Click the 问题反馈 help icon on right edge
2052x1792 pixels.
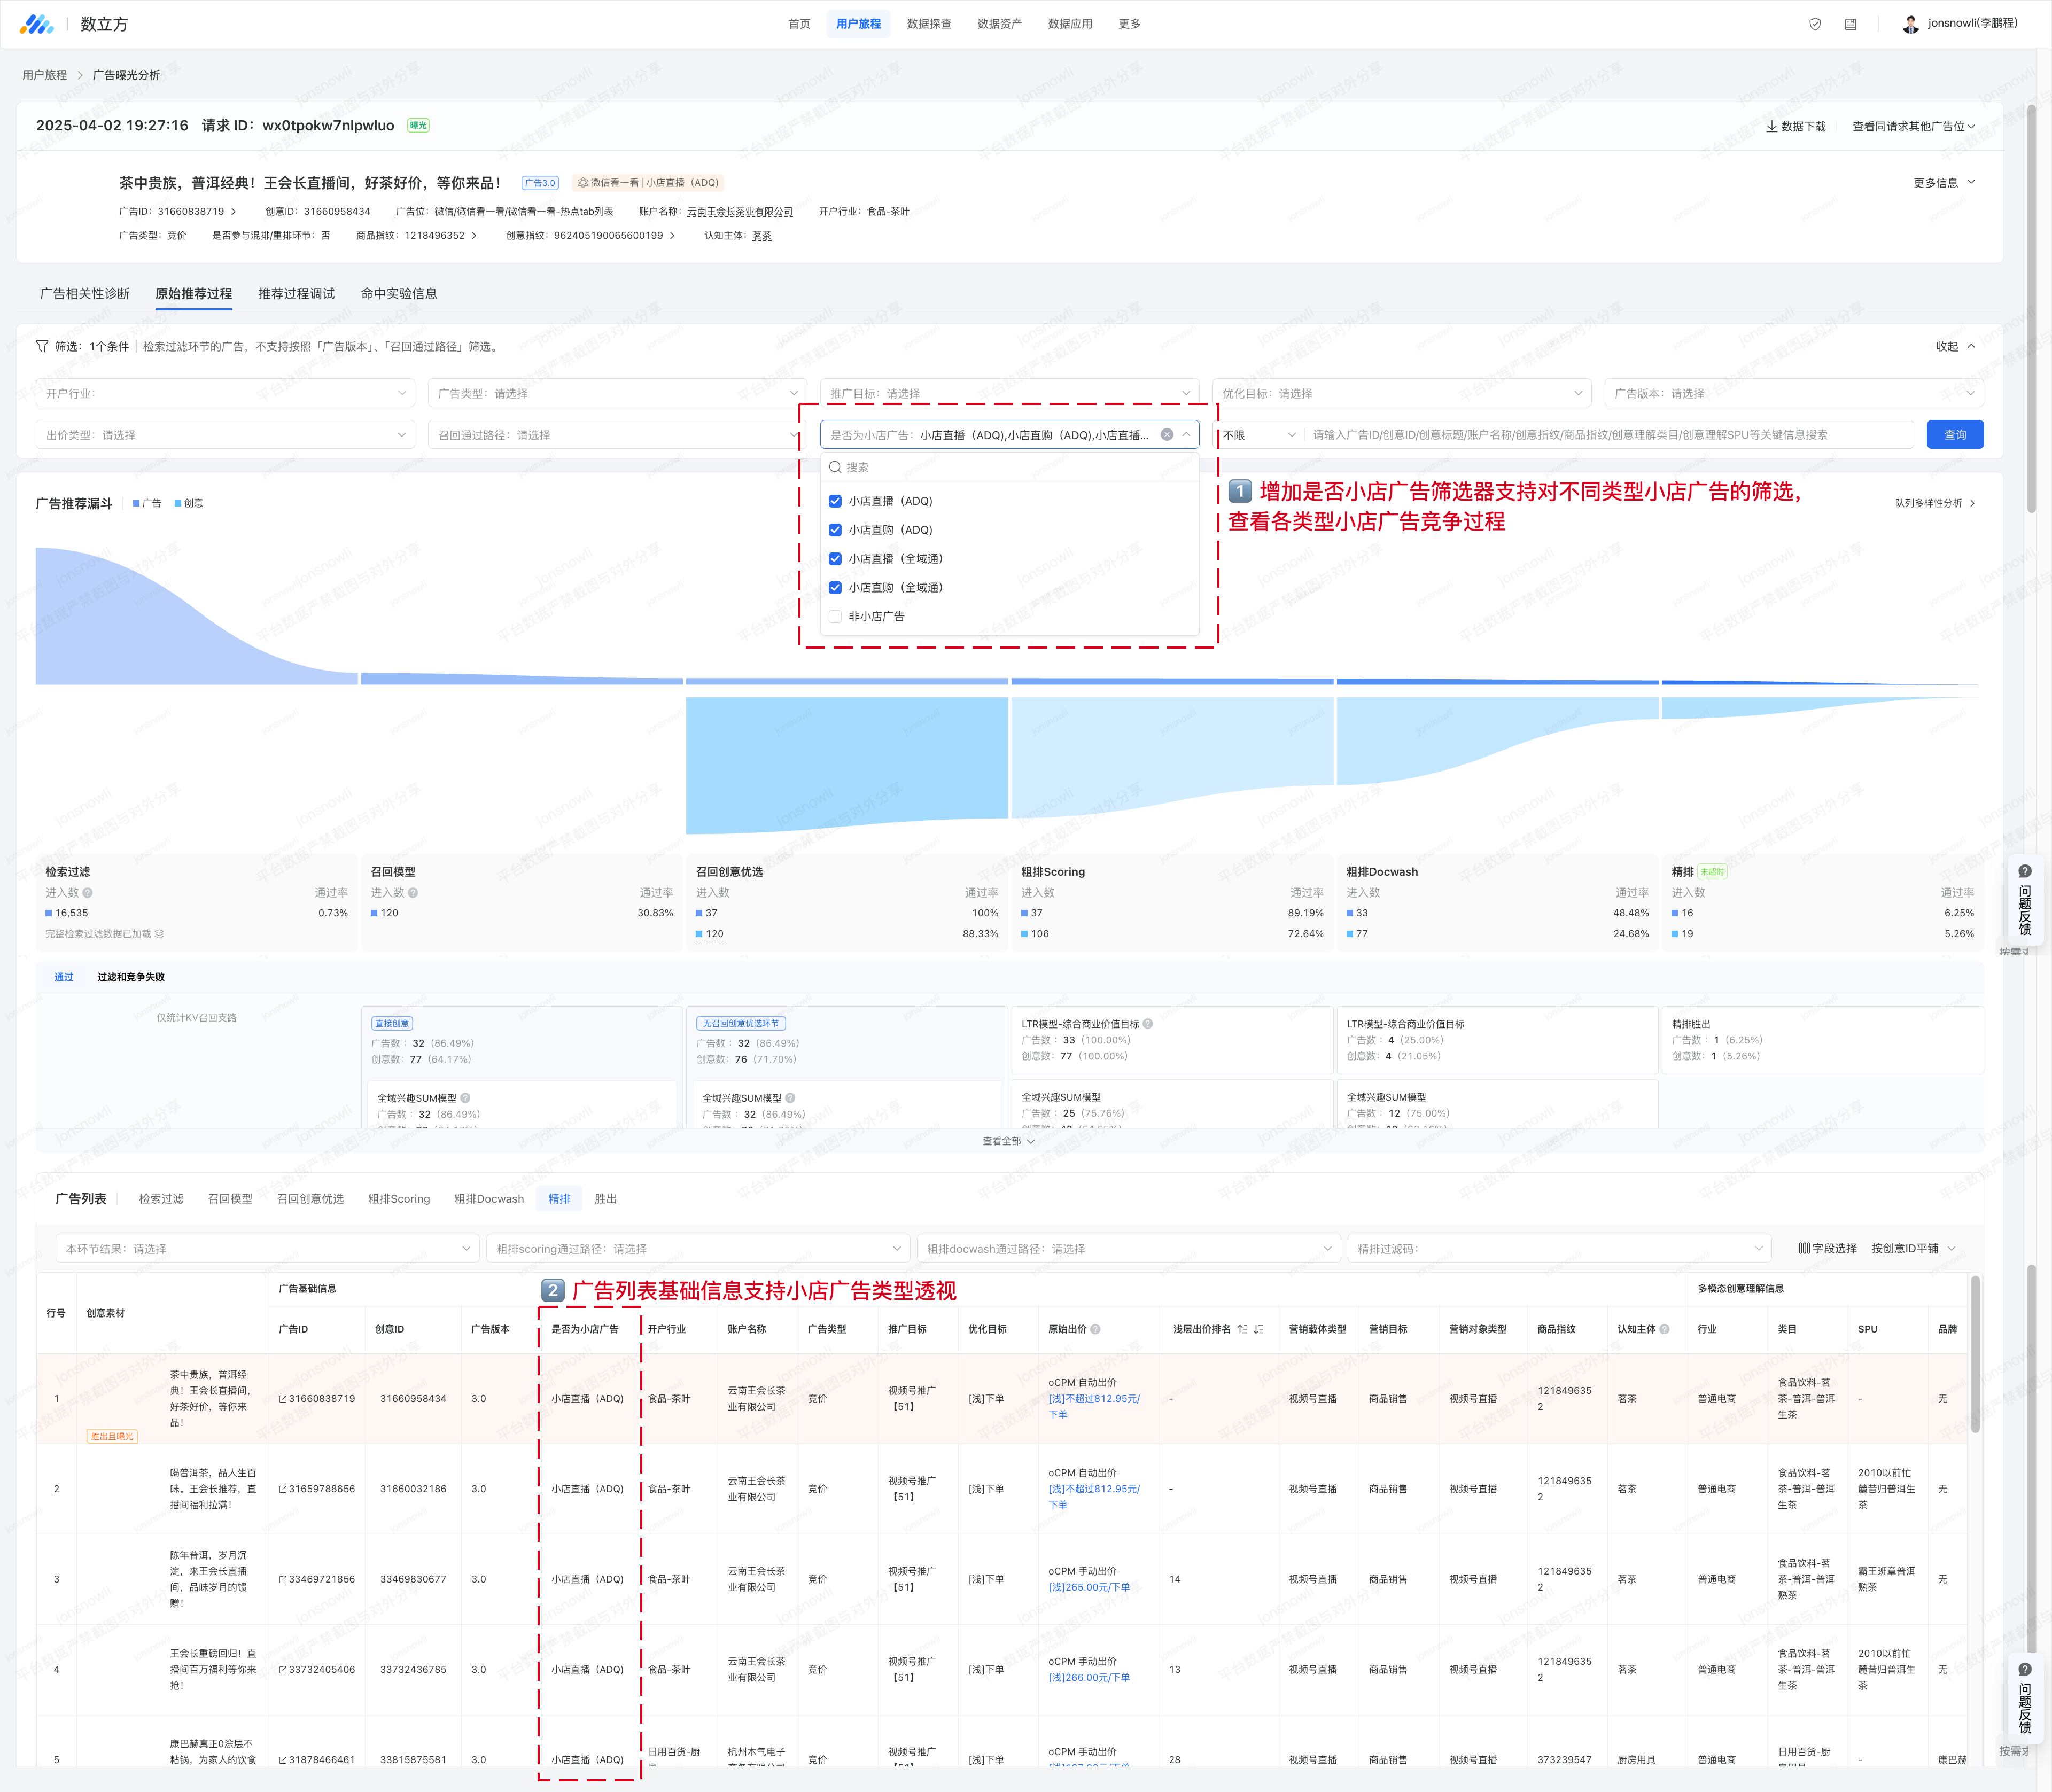coord(2025,872)
